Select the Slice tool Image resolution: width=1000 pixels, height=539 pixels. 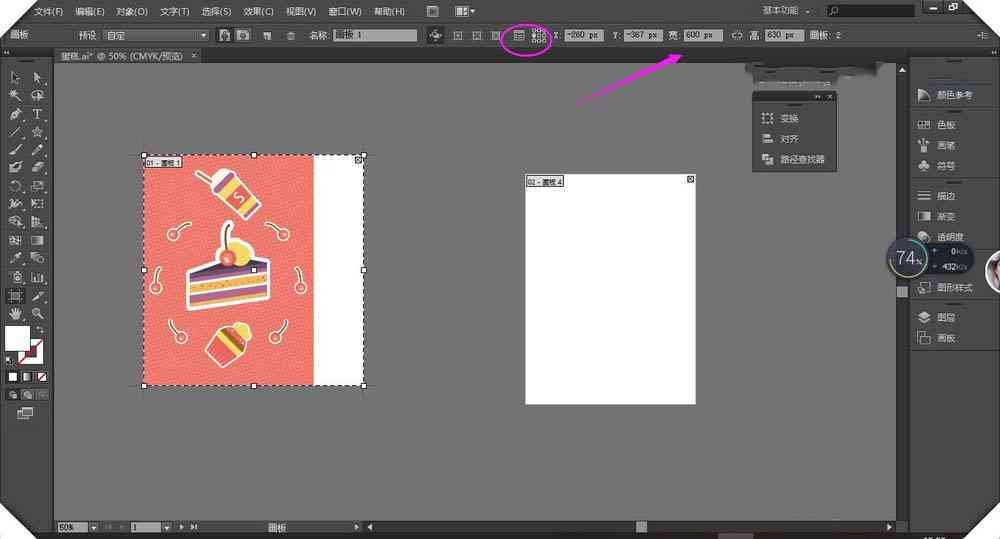38,296
